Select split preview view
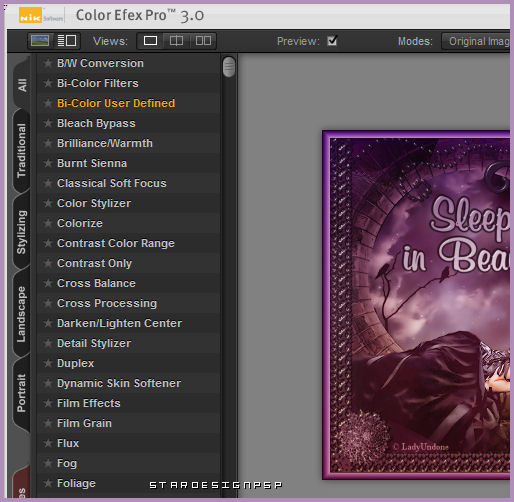The width and height of the screenshot is (514, 502). click(176, 41)
